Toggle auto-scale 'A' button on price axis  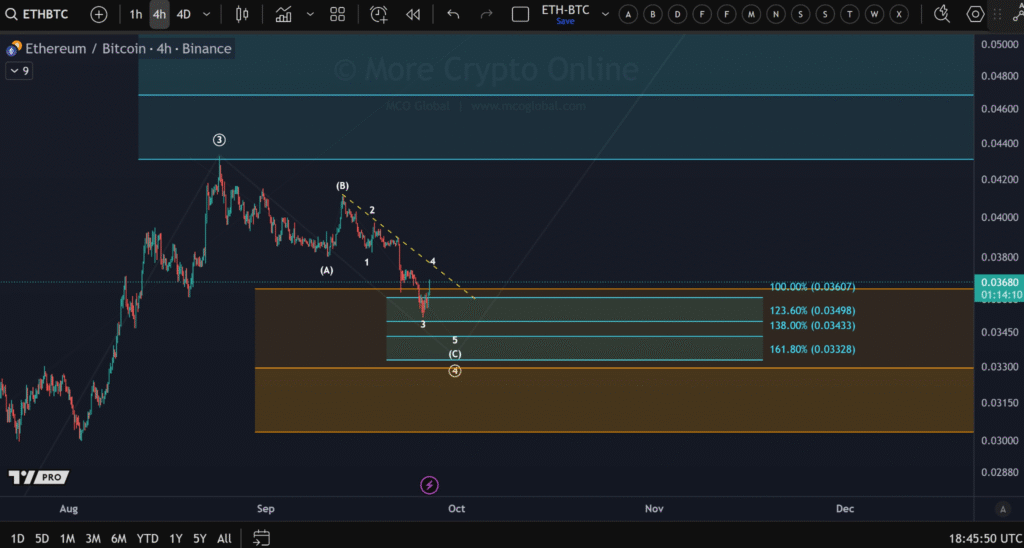click(629, 14)
